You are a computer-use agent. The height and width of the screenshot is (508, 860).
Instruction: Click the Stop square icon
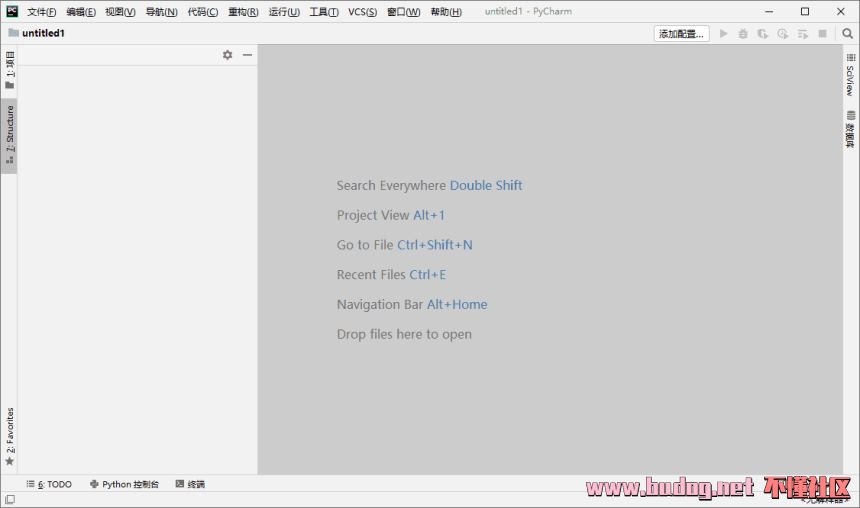pos(822,34)
